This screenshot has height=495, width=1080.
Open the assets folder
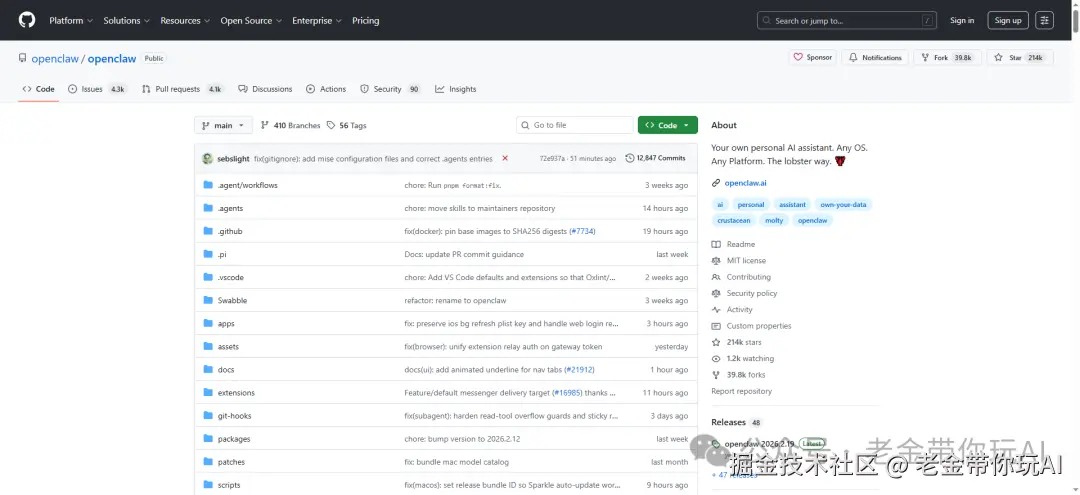(x=228, y=347)
